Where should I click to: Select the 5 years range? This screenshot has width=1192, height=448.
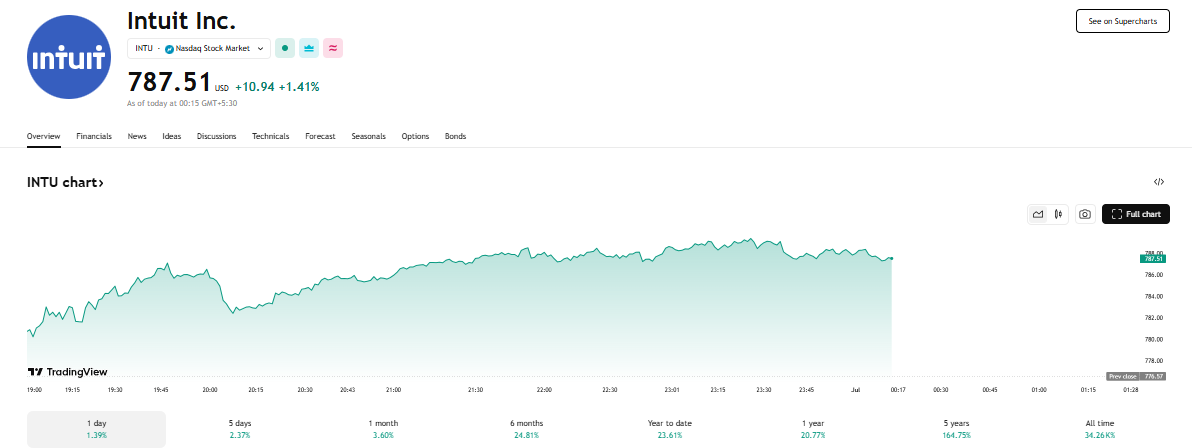click(x=956, y=429)
